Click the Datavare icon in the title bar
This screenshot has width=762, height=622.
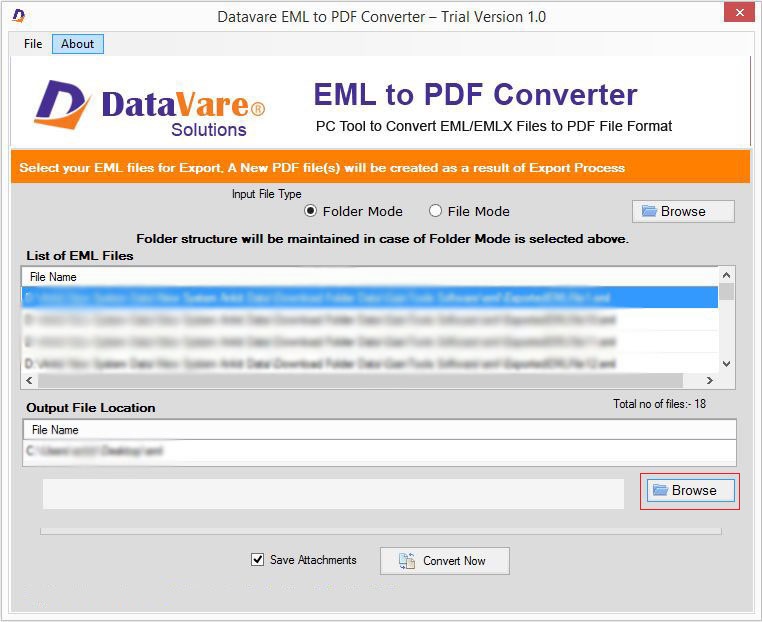pyautogui.click(x=18, y=16)
